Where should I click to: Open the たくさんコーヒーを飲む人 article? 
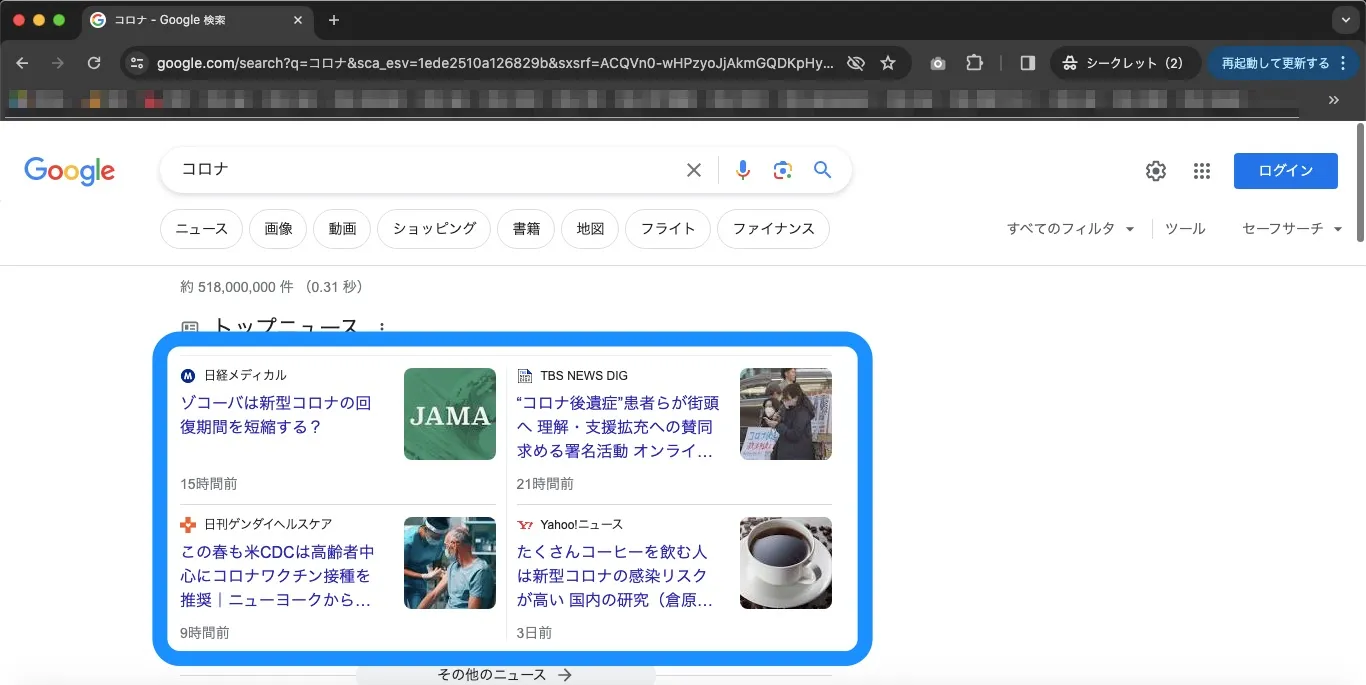click(x=615, y=576)
